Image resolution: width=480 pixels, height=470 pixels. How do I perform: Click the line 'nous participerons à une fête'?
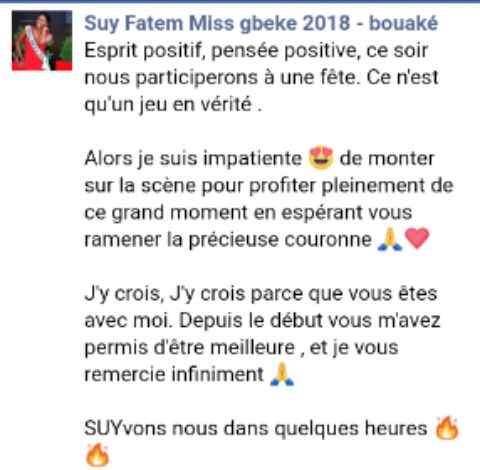click(261, 78)
